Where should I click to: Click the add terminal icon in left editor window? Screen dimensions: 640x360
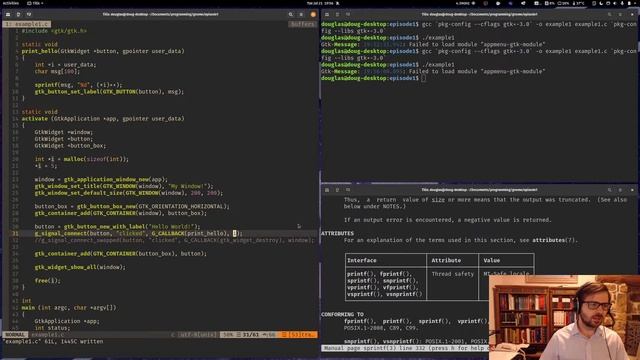pos(29,14)
